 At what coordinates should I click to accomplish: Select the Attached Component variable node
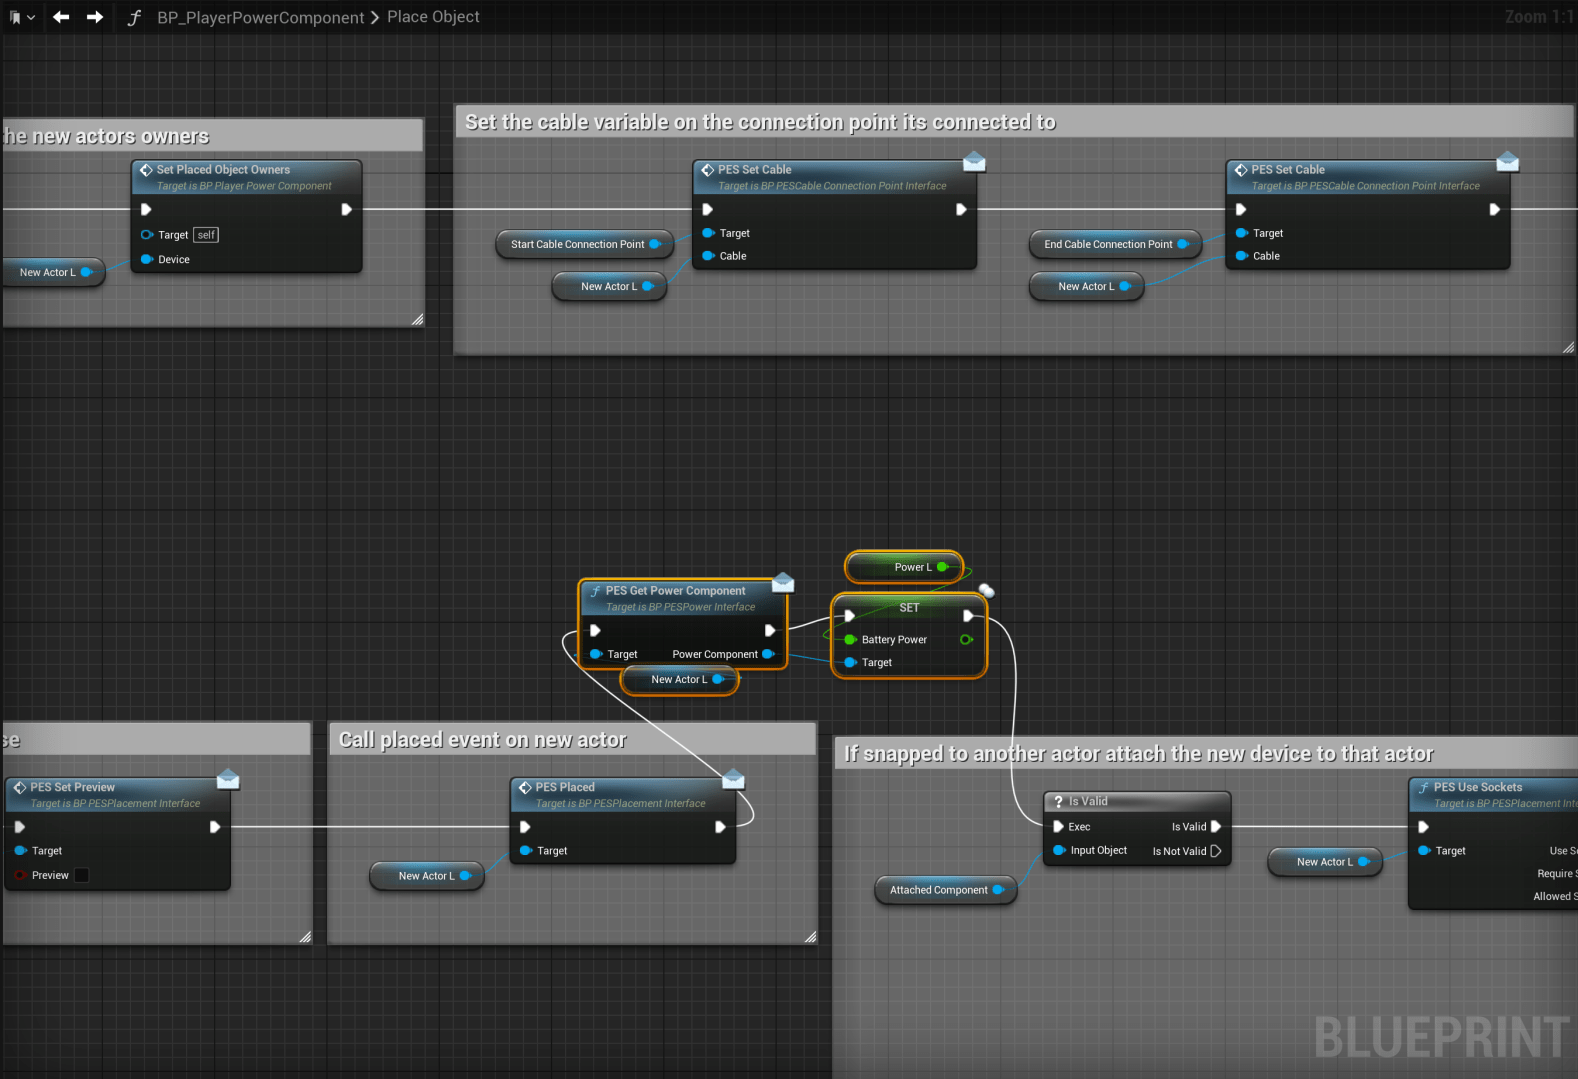point(938,890)
